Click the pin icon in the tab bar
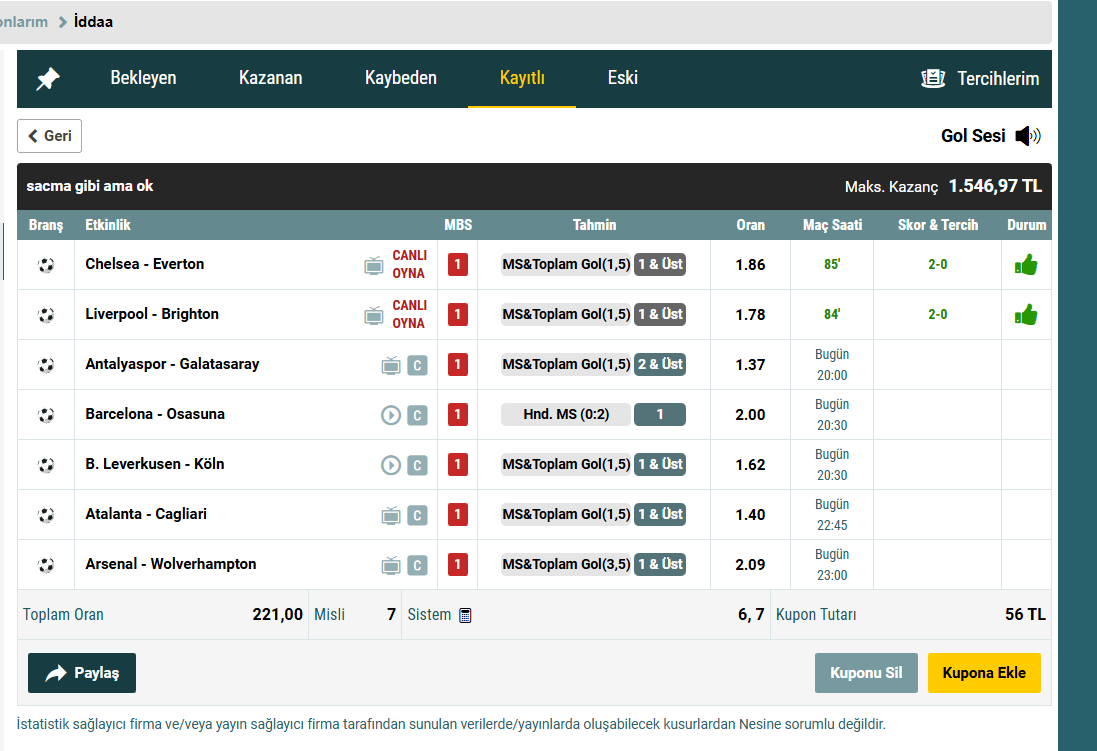1097x751 pixels. point(48,78)
